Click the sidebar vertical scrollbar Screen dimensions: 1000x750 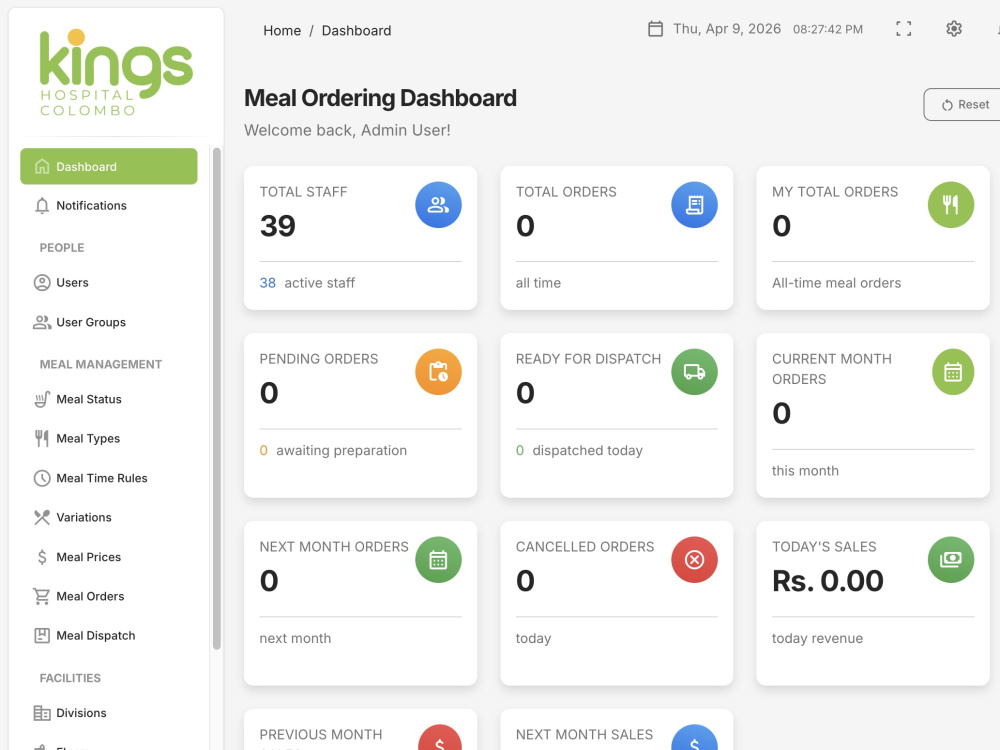click(x=217, y=399)
